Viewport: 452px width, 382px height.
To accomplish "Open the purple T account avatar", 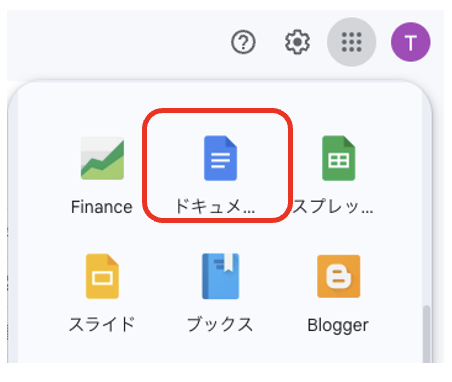I will 410,42.
